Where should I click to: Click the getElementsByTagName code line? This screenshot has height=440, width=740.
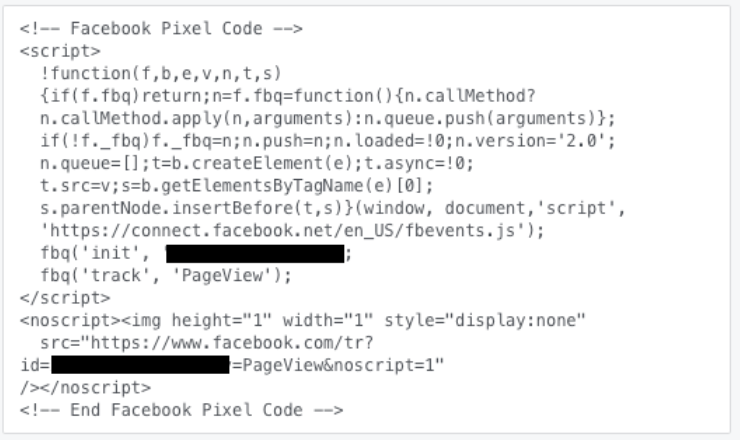click(236, 186)
